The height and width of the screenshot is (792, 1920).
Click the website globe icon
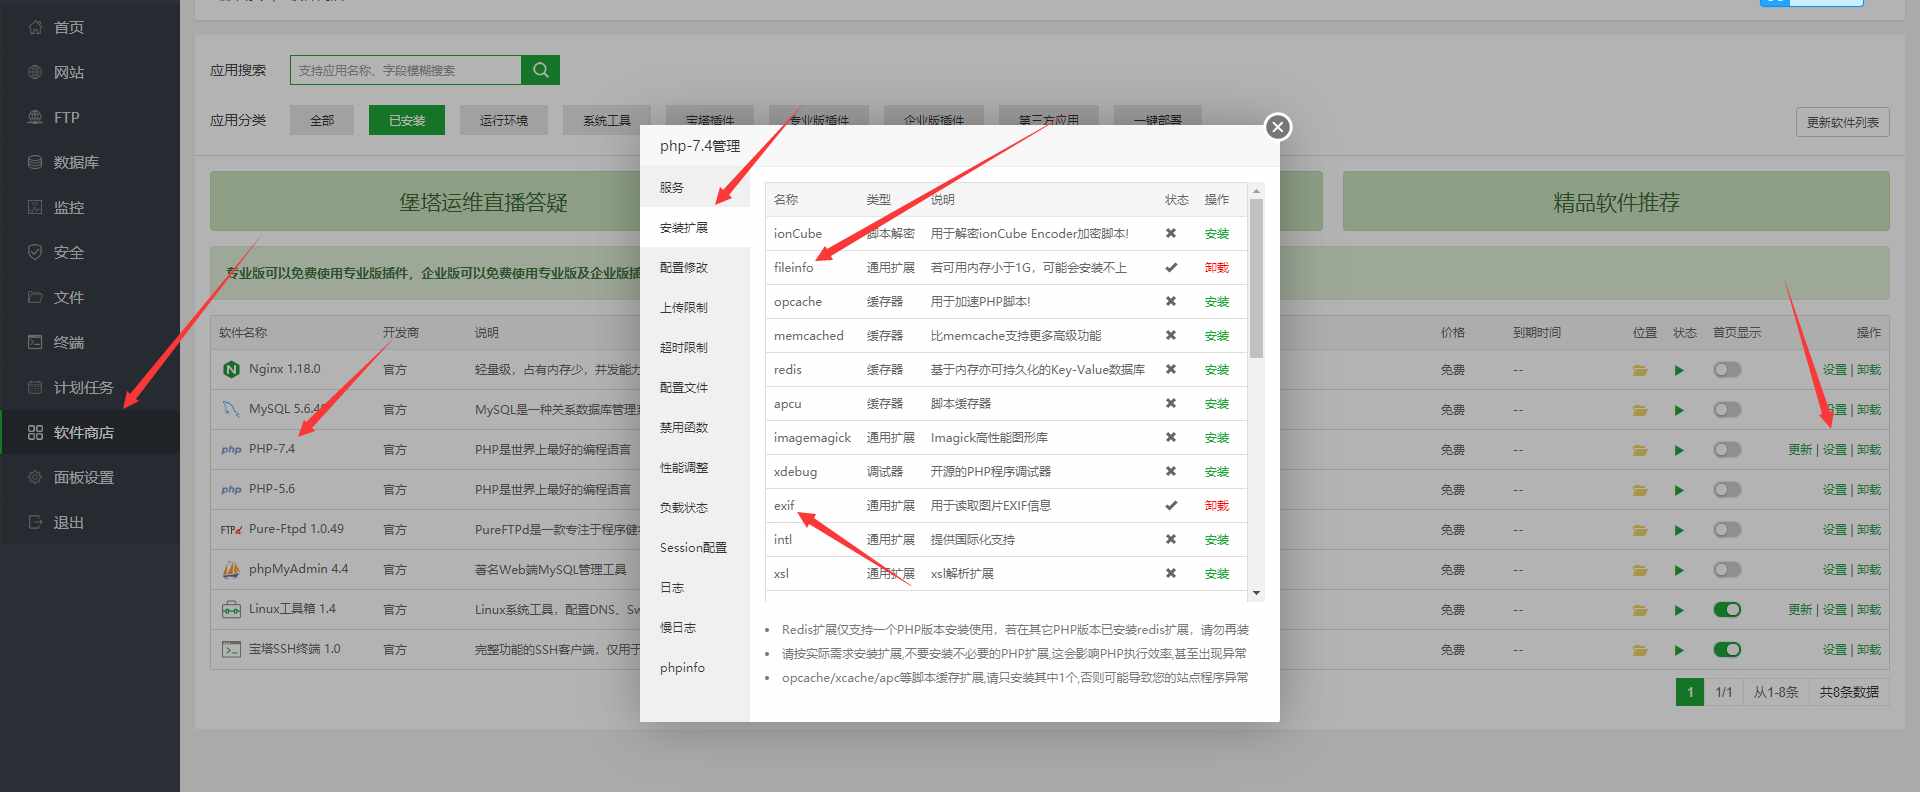[x=35, y=72]
